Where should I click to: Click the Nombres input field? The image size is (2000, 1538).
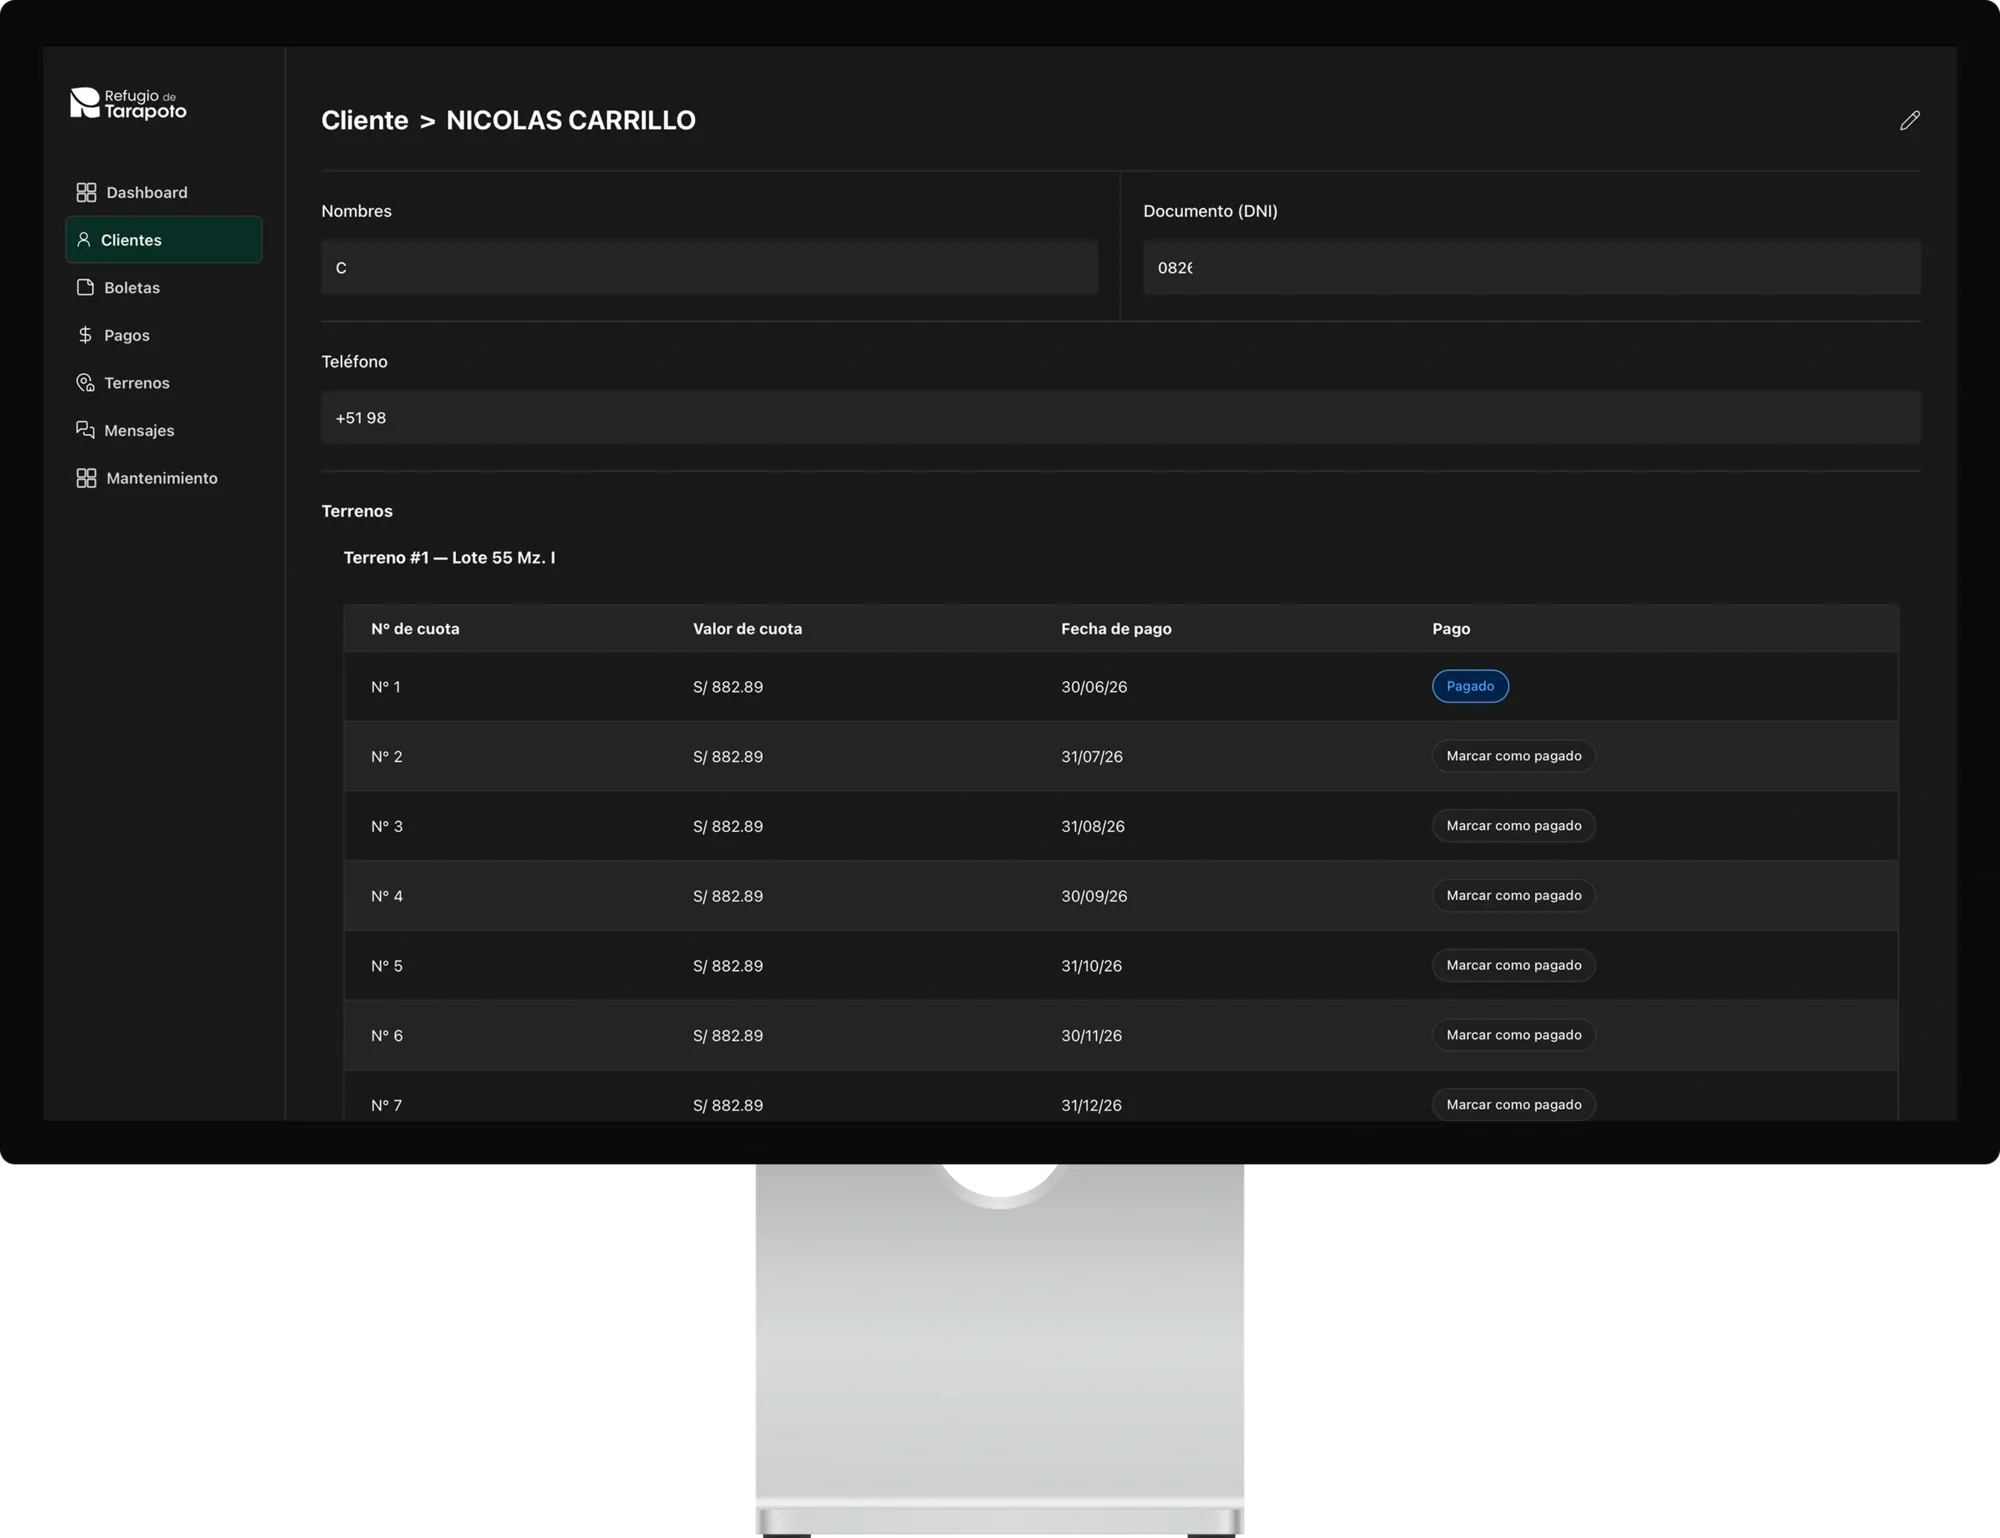point(709,267)
